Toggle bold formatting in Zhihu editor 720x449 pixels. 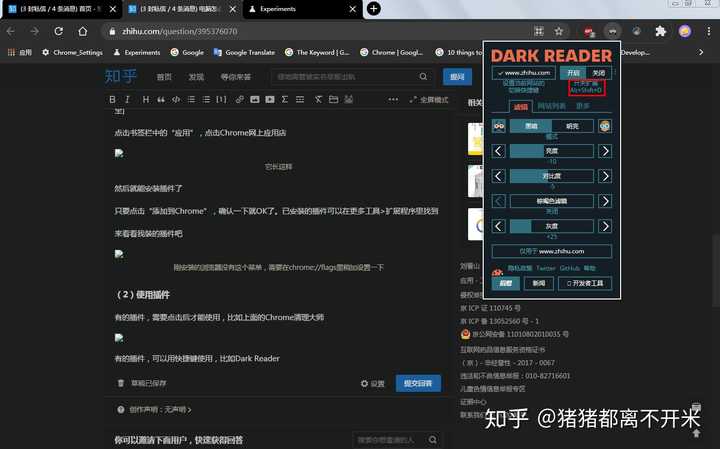(112, 99)
